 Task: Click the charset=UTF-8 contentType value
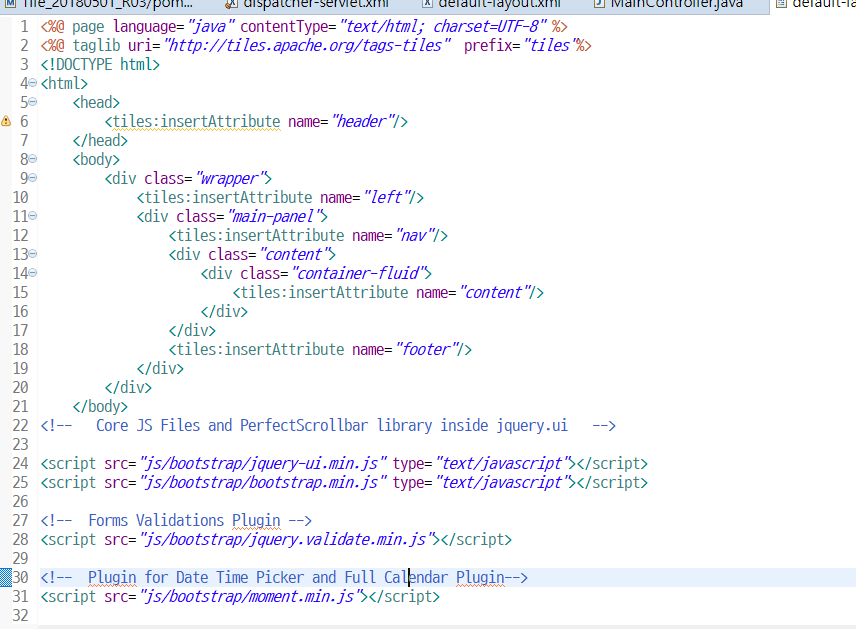pyautogui.click(x=443, y=26)
